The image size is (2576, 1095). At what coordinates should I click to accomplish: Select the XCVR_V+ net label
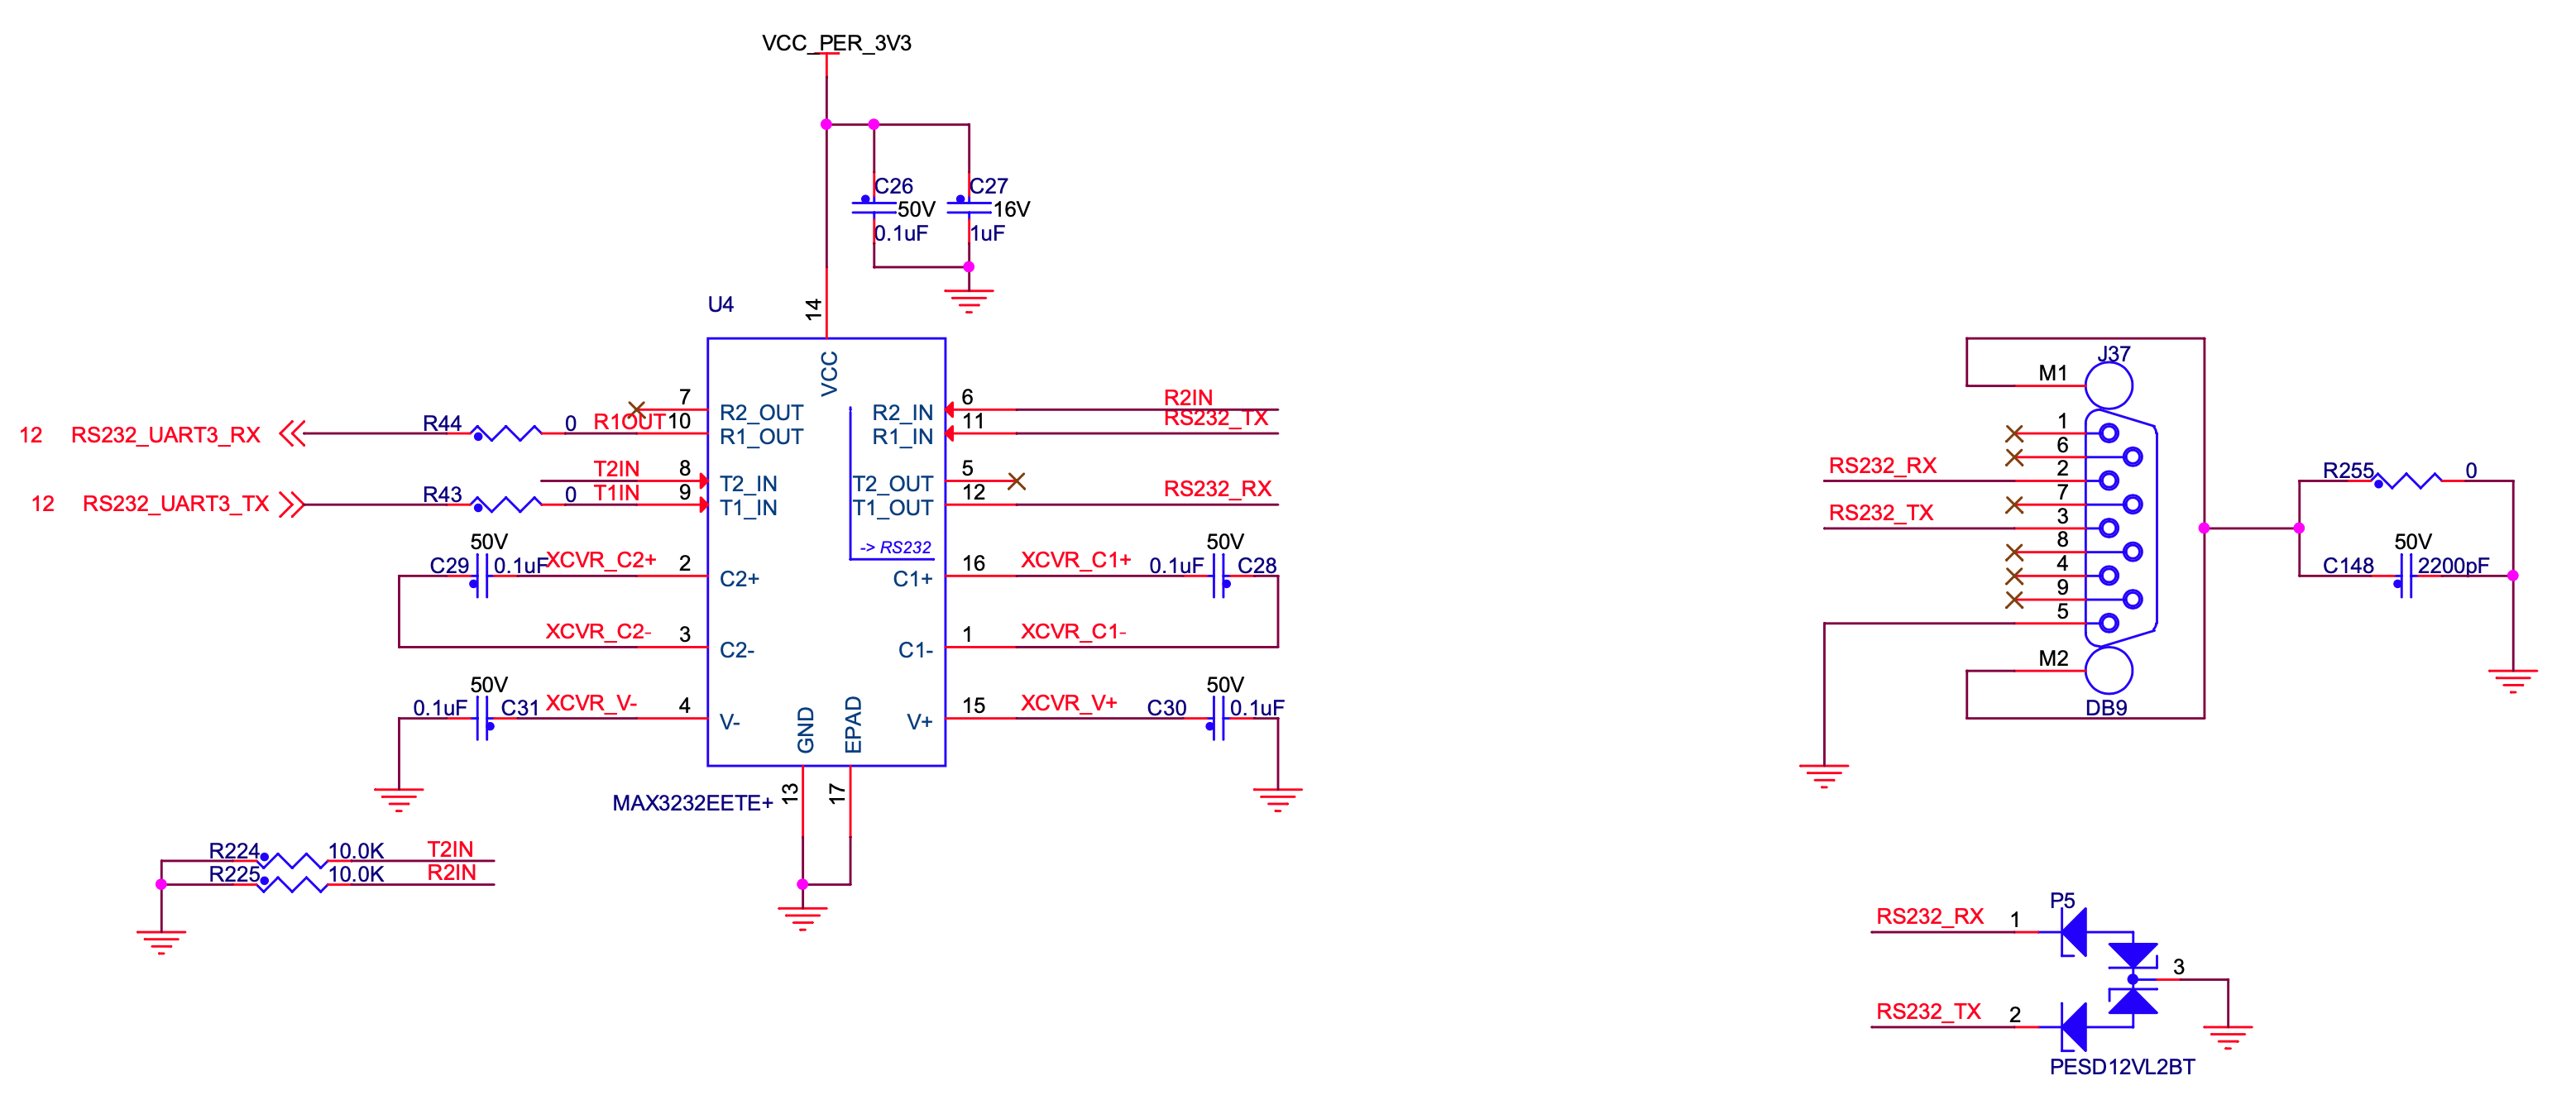click(1068, 703)
